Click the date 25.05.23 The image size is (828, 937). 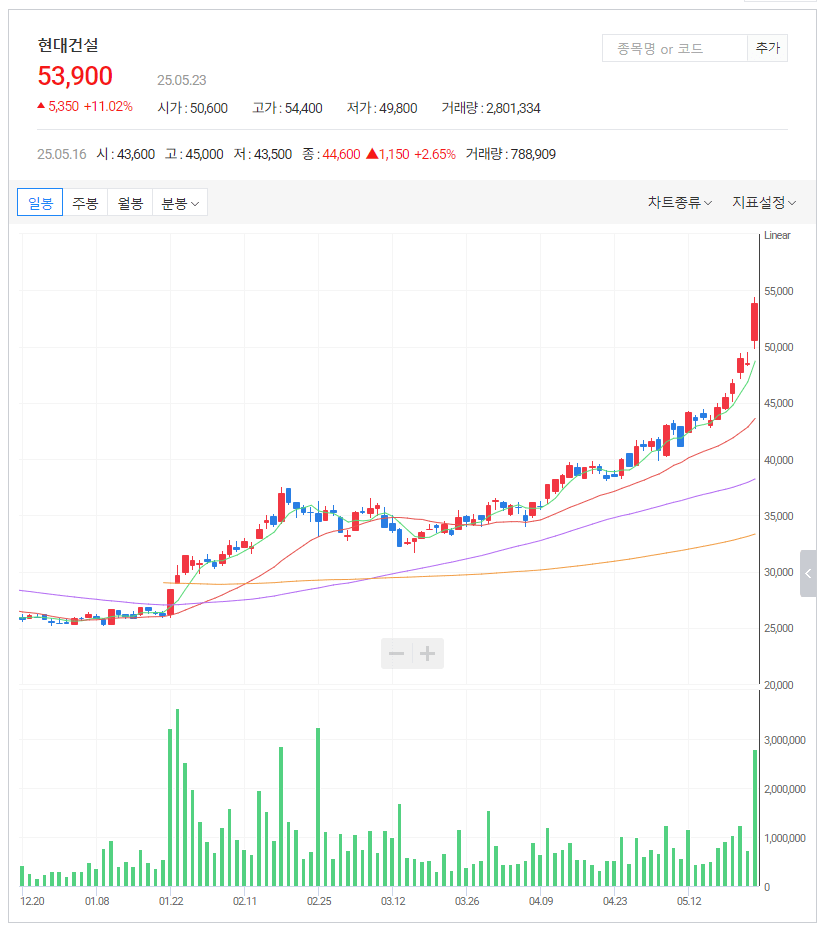click(x=182, y=80)
